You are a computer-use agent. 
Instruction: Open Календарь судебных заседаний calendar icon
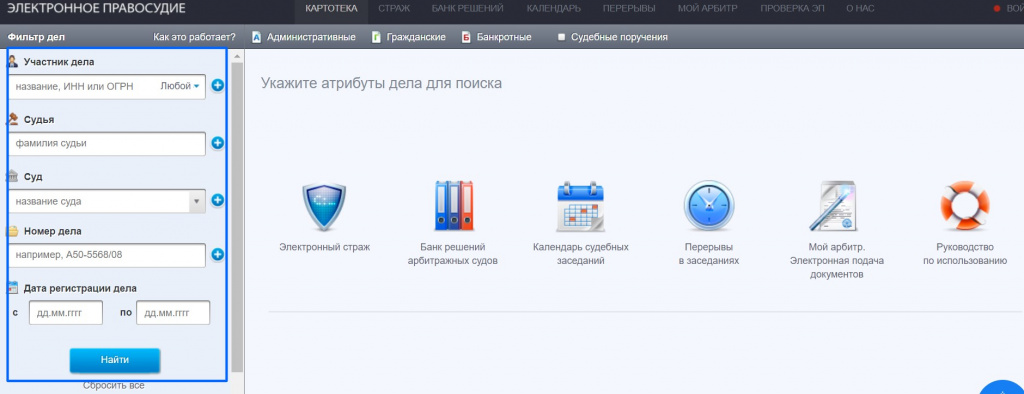pyautogui.click(x=580, y=207)
